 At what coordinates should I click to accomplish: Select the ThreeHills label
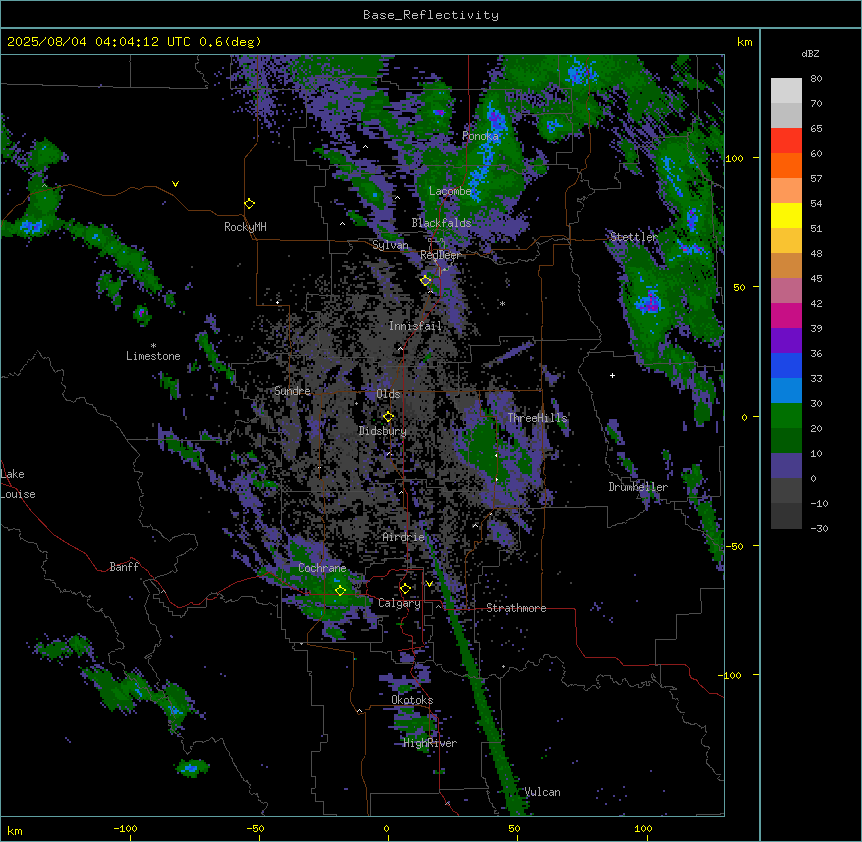click(537, 418)
